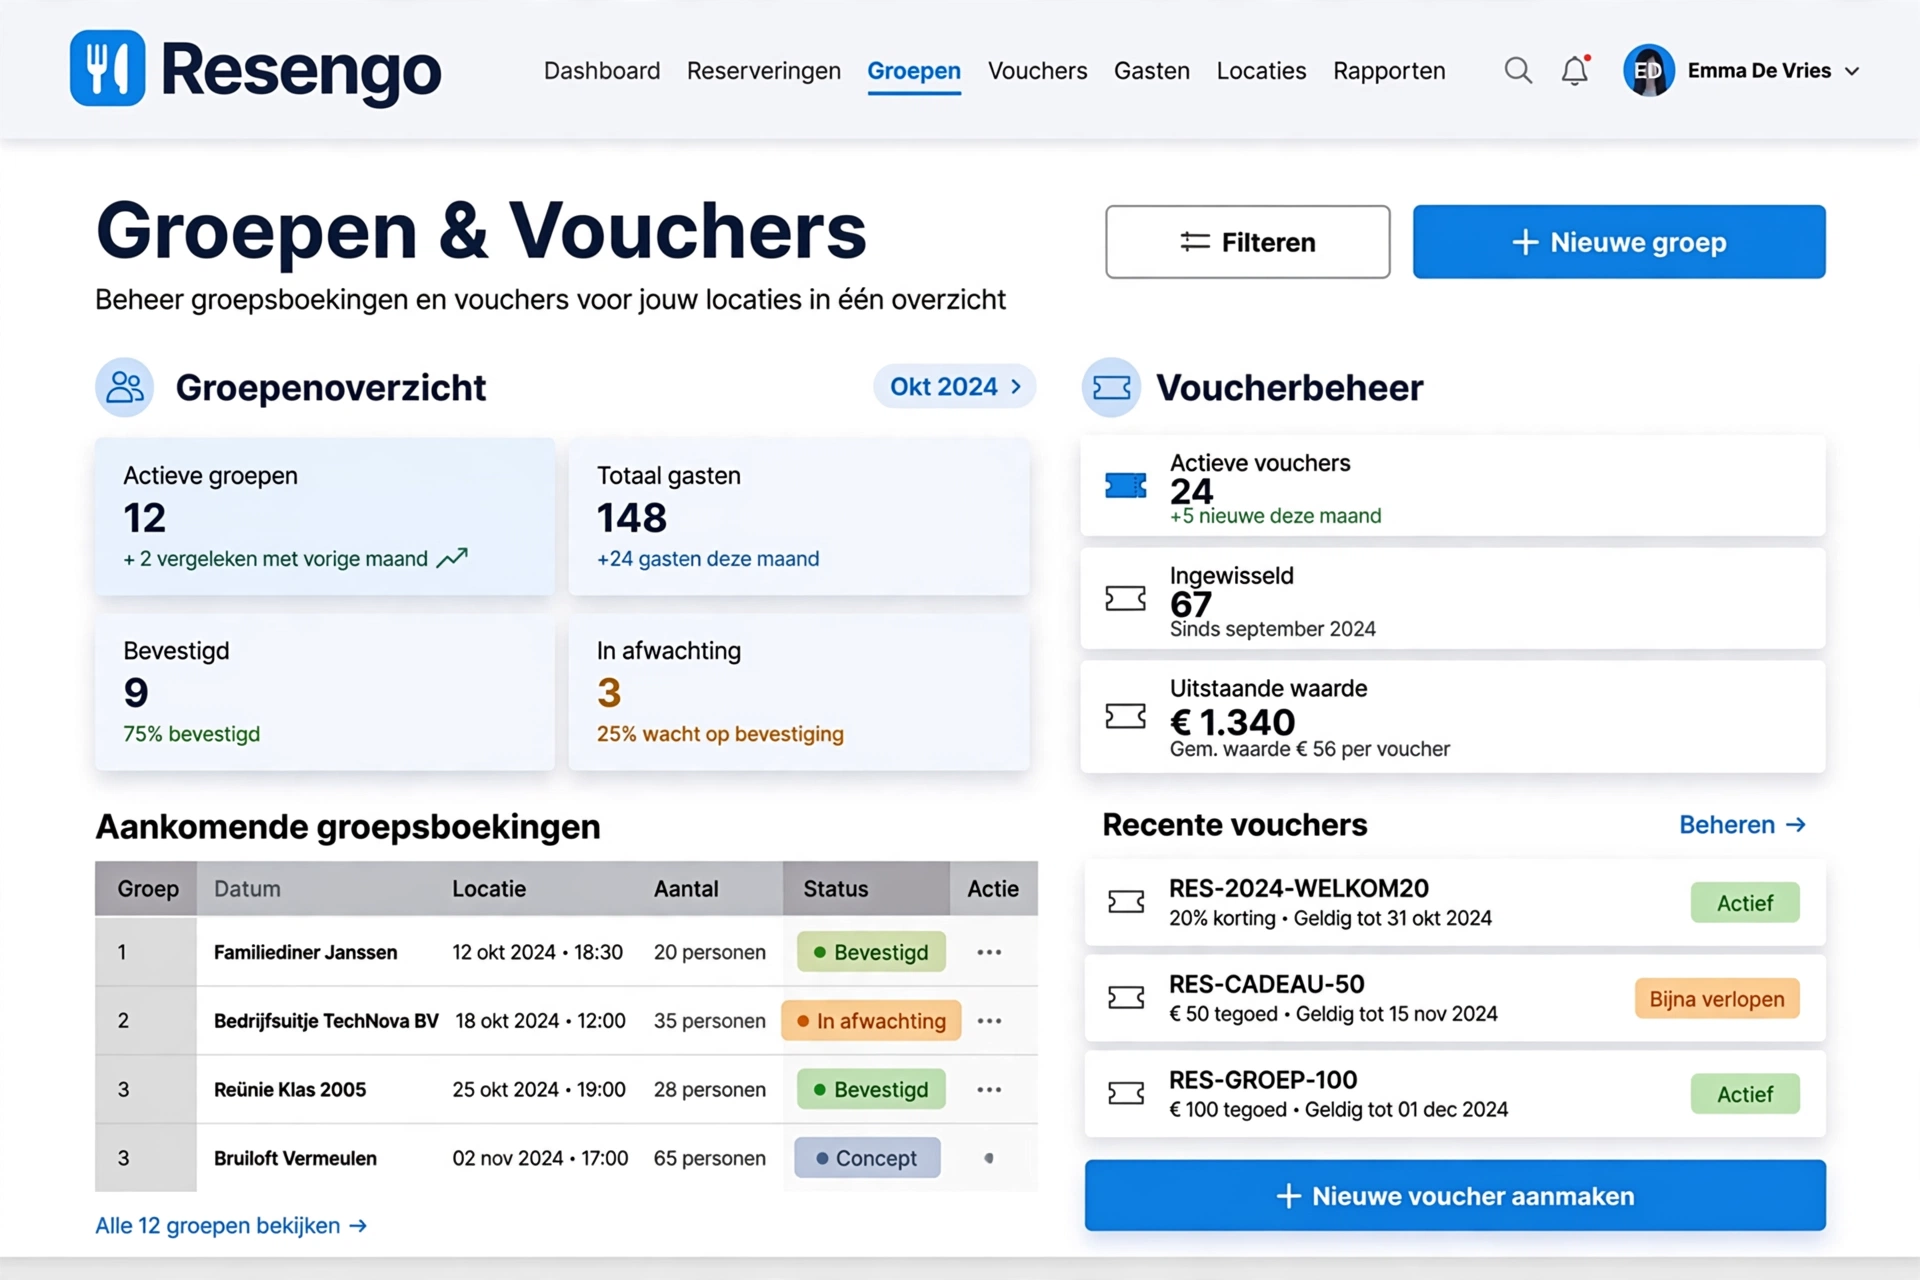Click Emma De Vries's avatar picture
1920x1280 pixels.
pos(1649,70)
